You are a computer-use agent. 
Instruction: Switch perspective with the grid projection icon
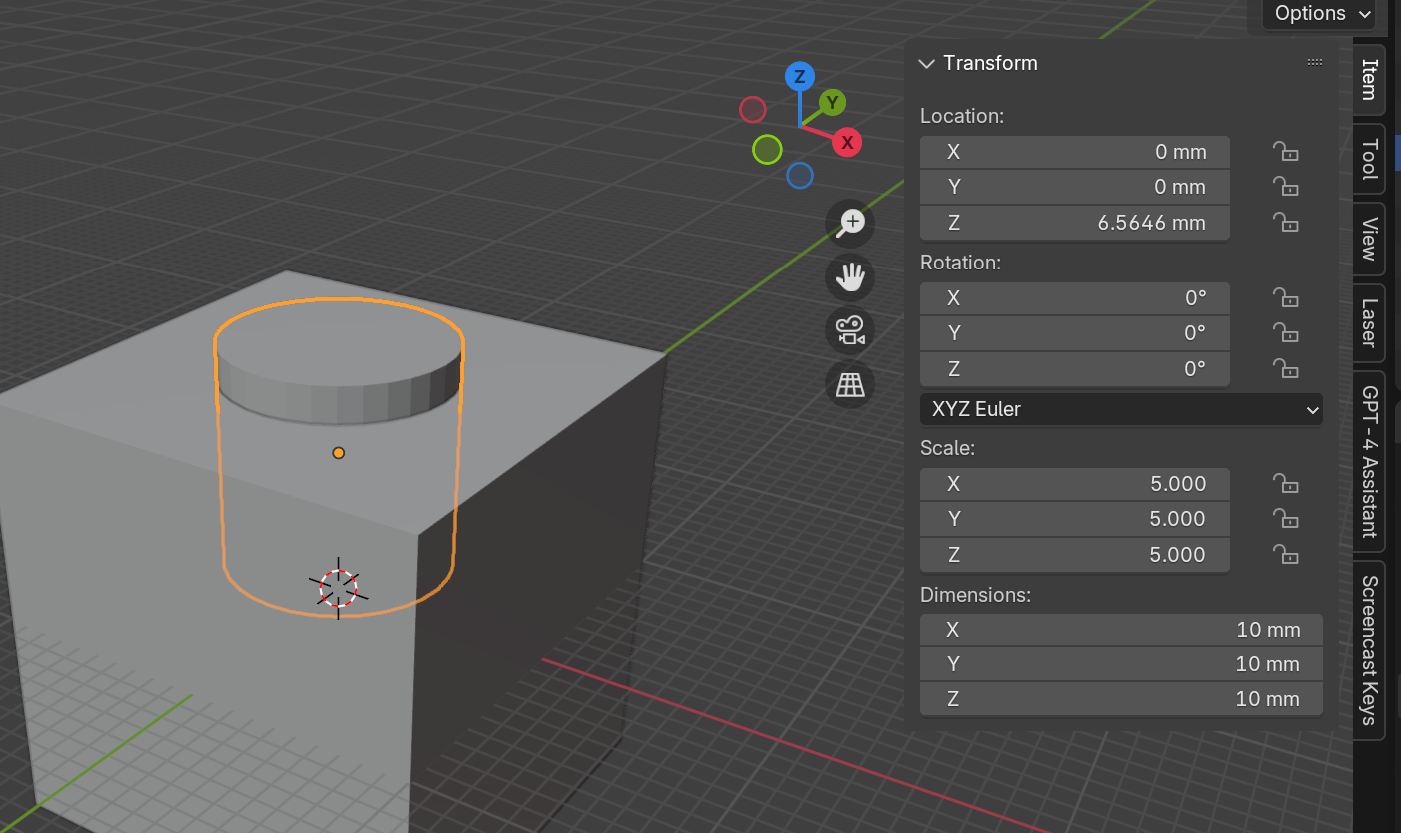tap(849, 385)
